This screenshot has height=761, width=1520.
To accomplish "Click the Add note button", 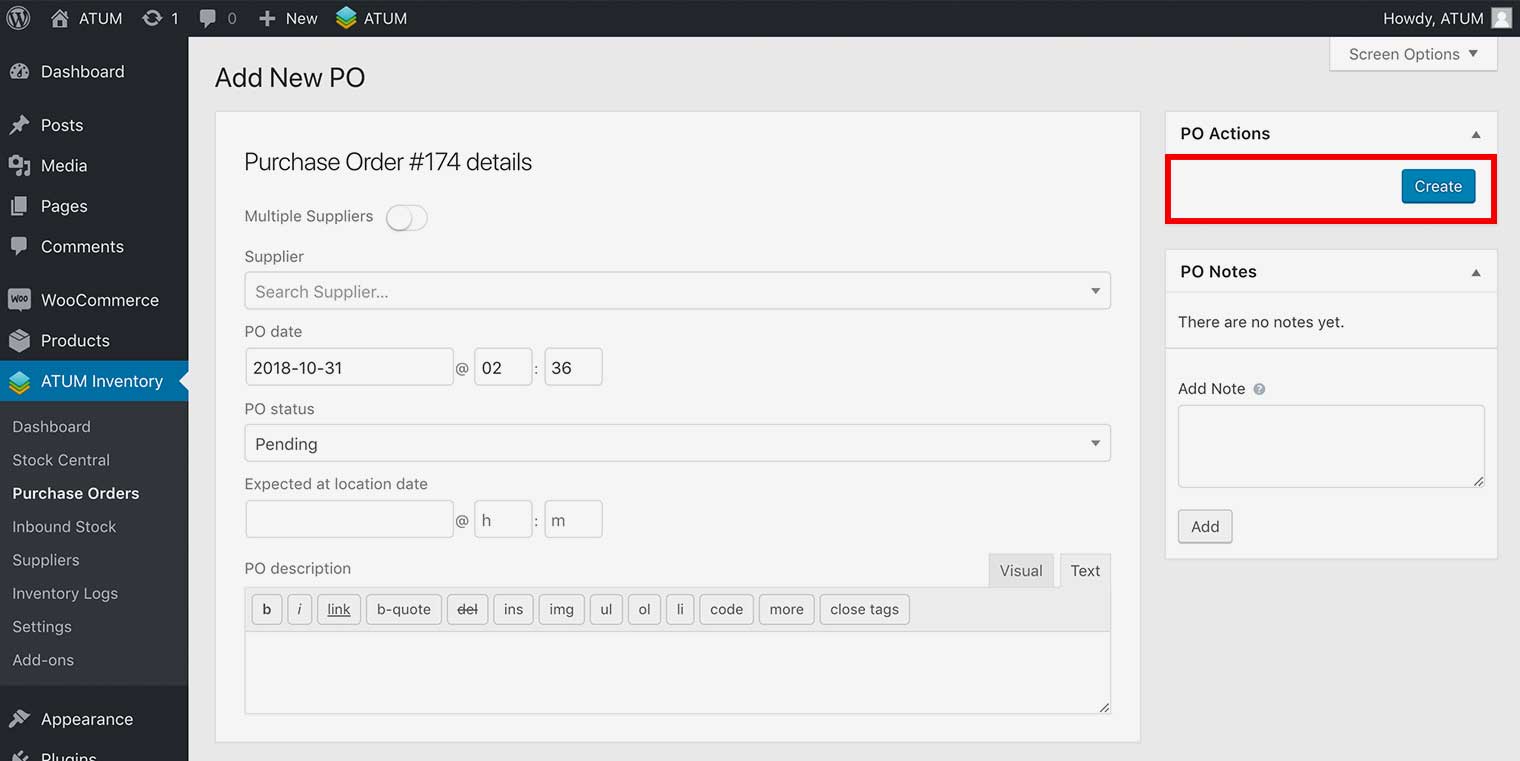I will pos(1204,527).
